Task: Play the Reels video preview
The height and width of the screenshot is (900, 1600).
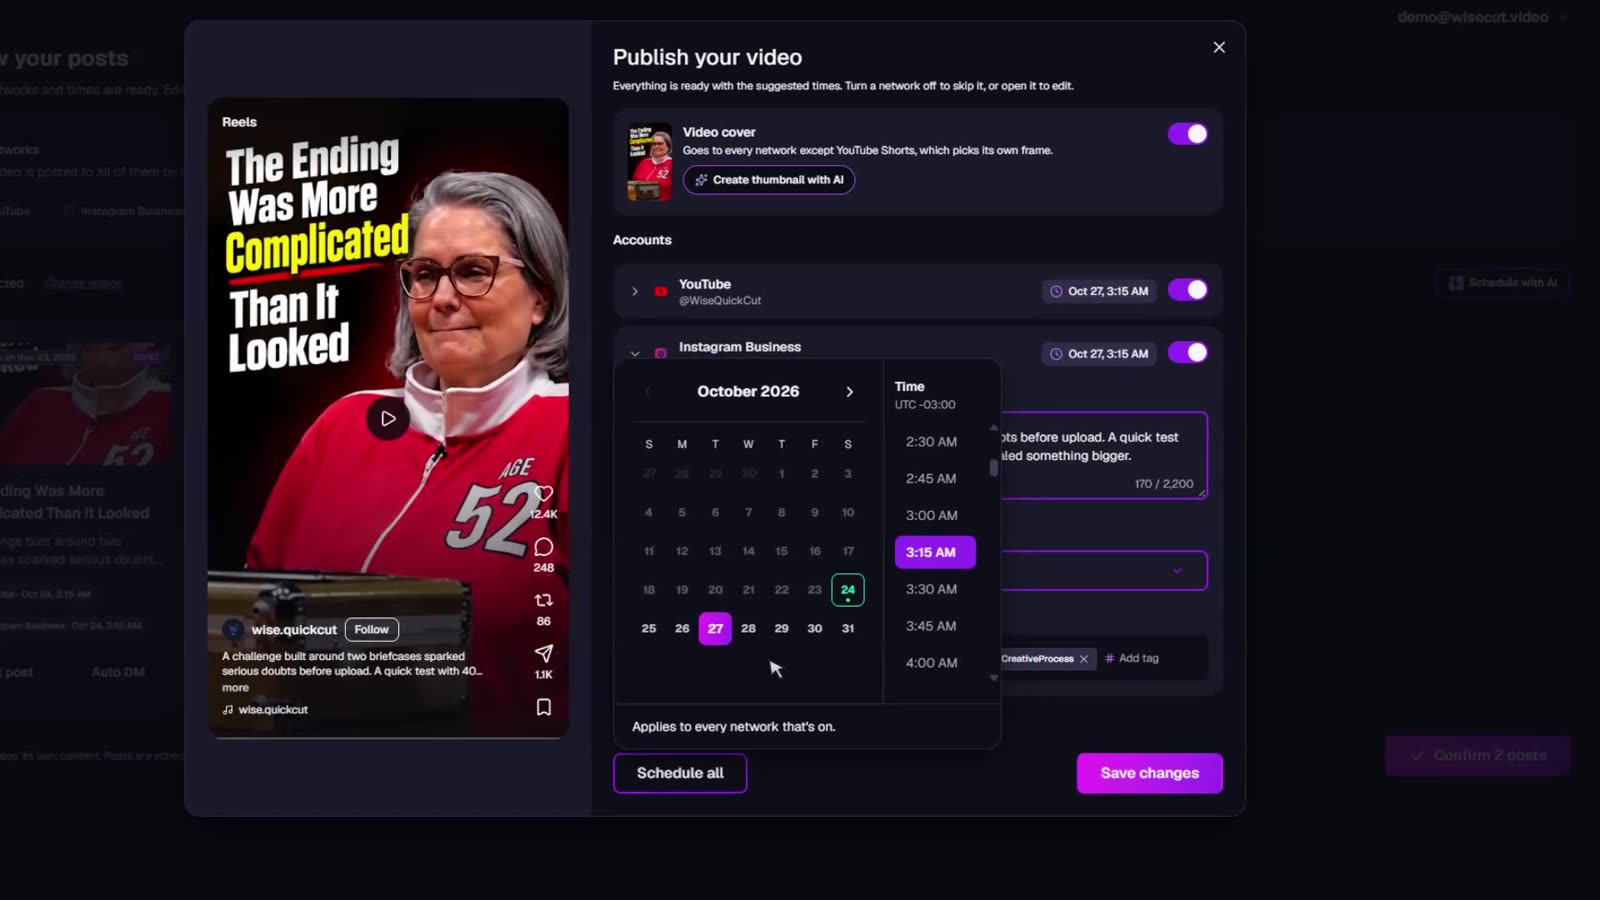Action: (388, 419)
